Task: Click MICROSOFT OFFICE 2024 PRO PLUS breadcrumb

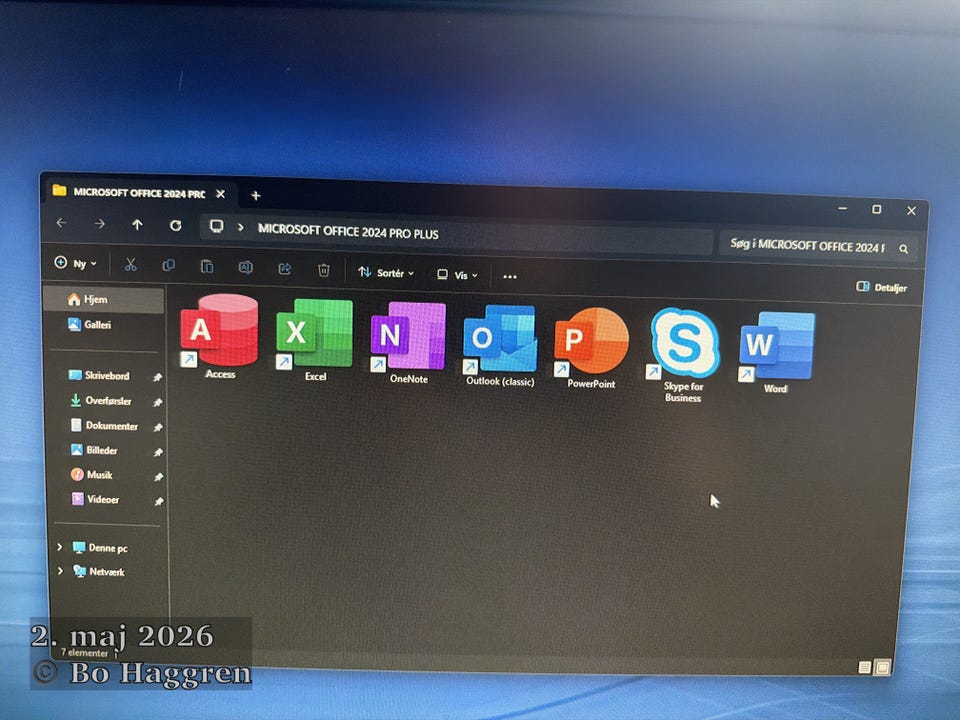Action: tap(348, 231)
